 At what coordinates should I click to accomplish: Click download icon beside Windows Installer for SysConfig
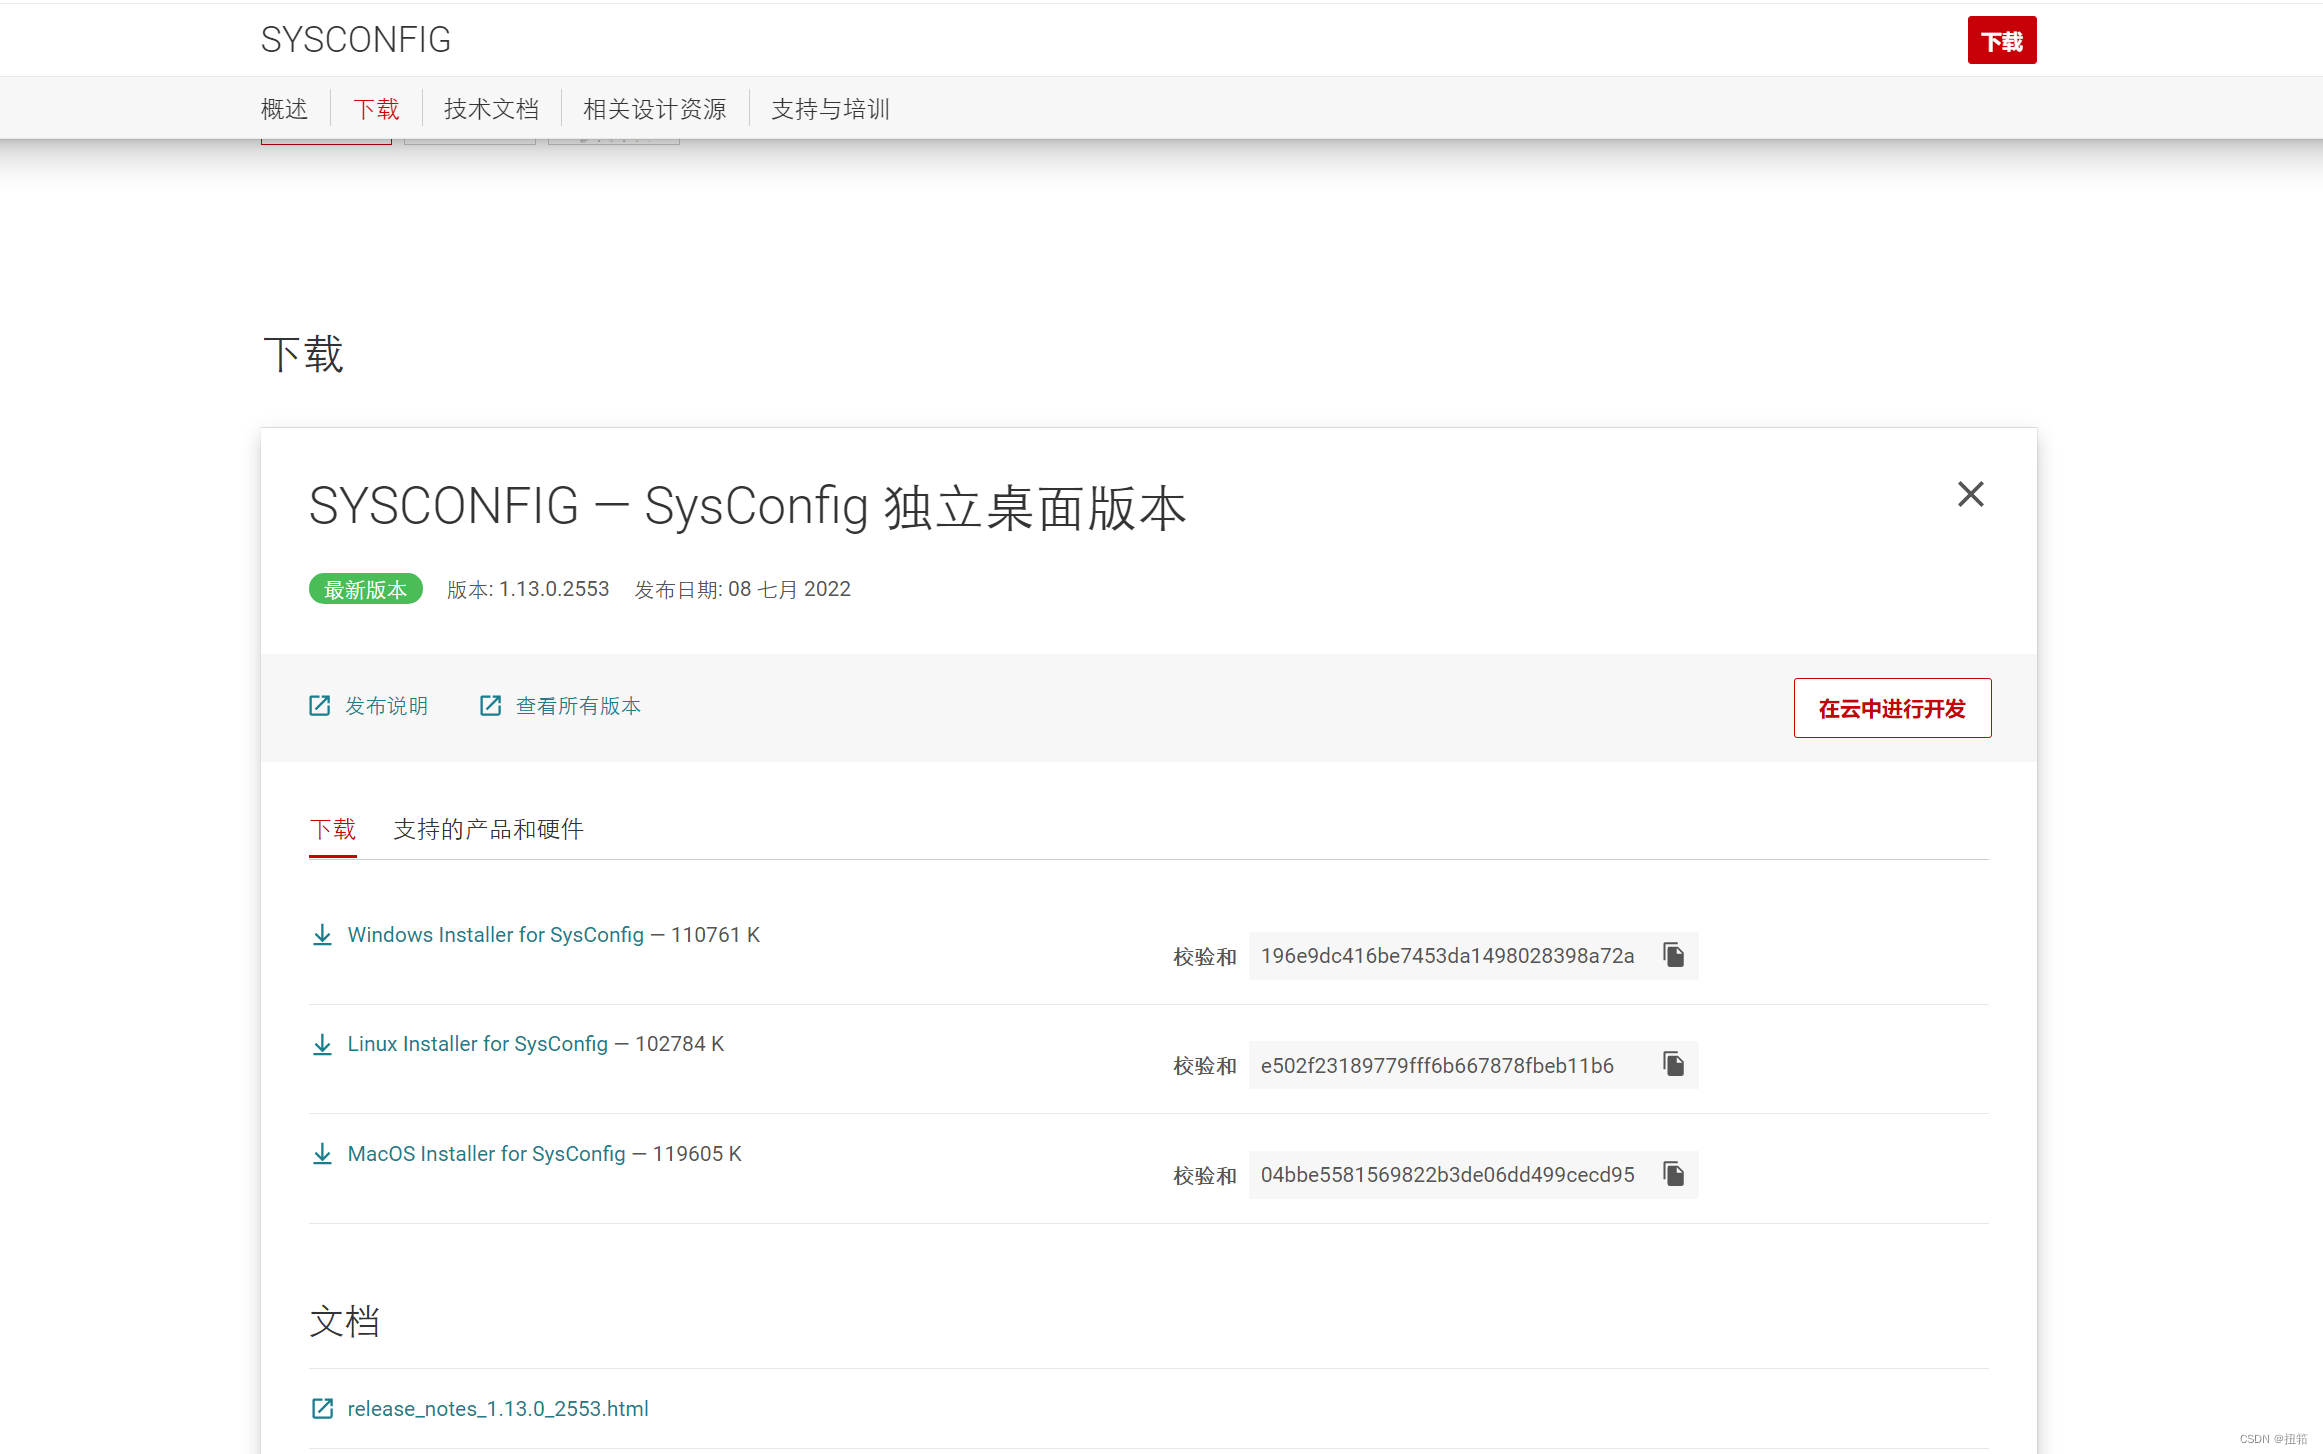point(322,935)
